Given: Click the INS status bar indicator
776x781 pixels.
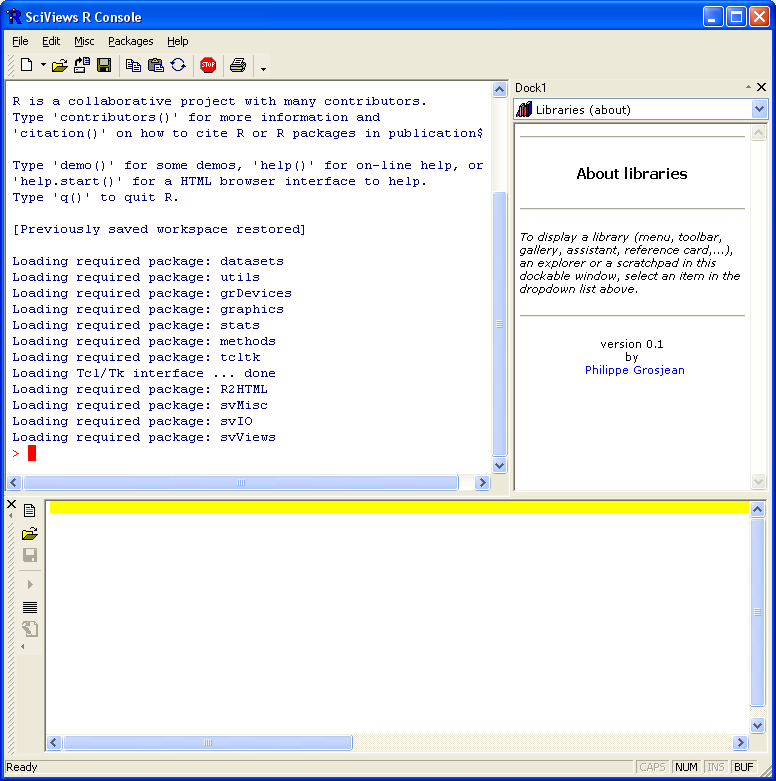Looking at the screenshot, I should pos(715,767).
